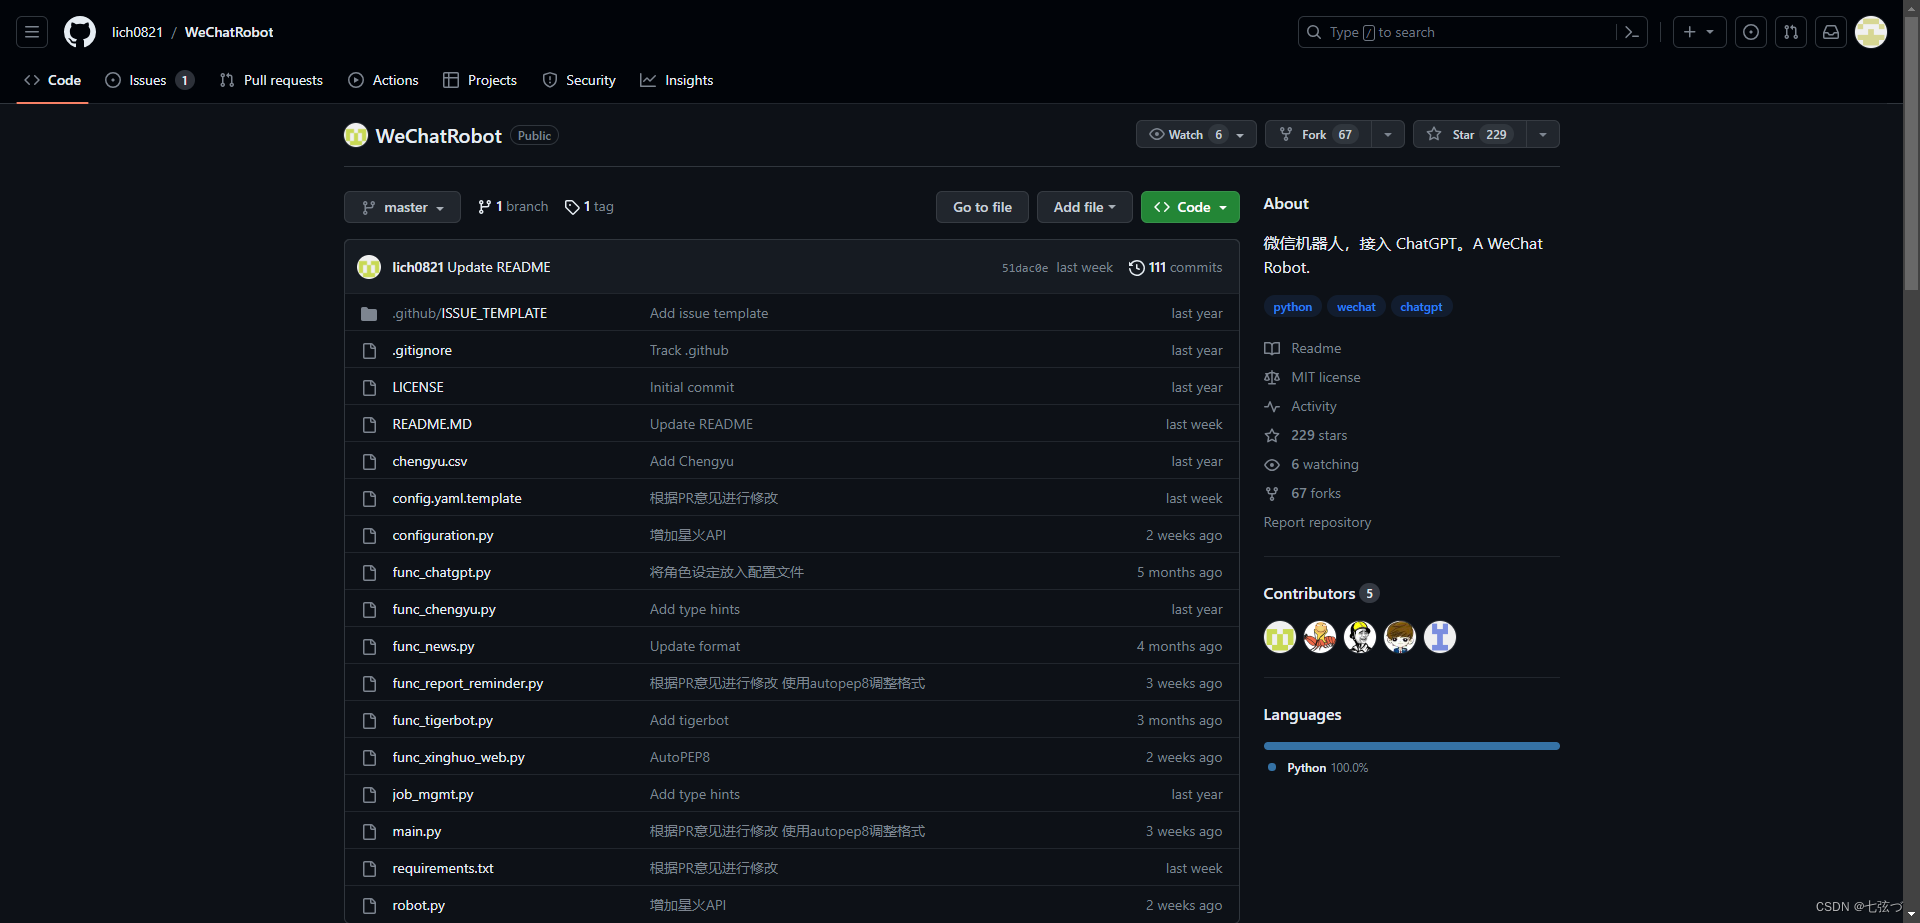View the 229 stars link

[1306, 435]
